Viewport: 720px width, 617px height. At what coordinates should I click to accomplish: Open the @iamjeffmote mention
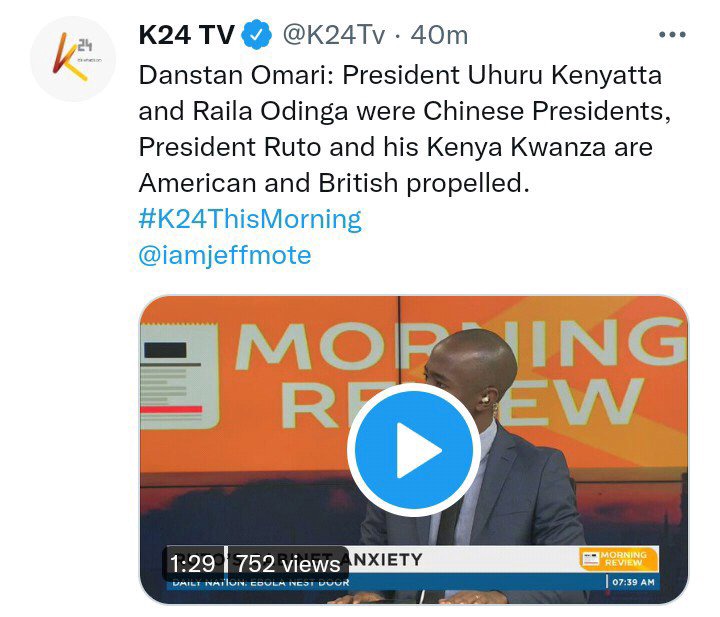(225, 255)
